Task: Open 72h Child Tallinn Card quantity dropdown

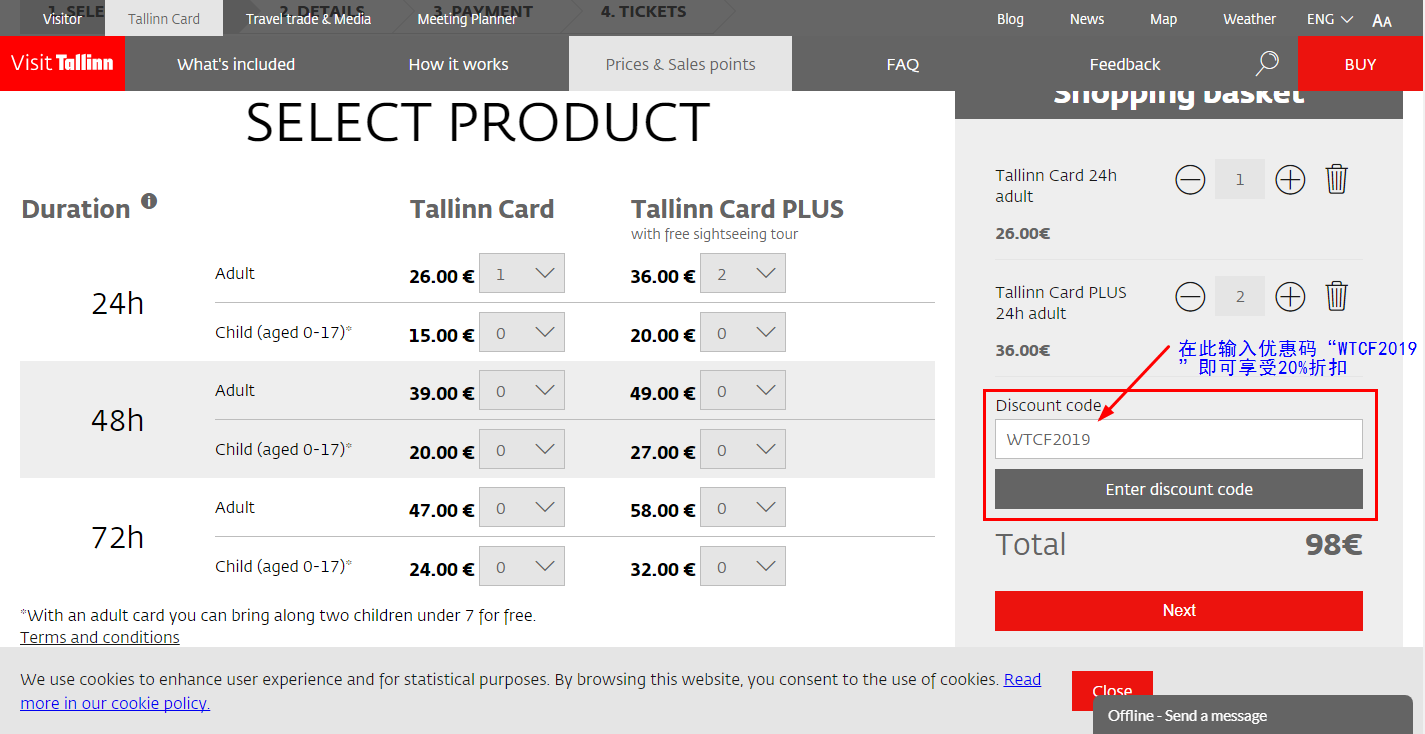Action: [522, 566]
